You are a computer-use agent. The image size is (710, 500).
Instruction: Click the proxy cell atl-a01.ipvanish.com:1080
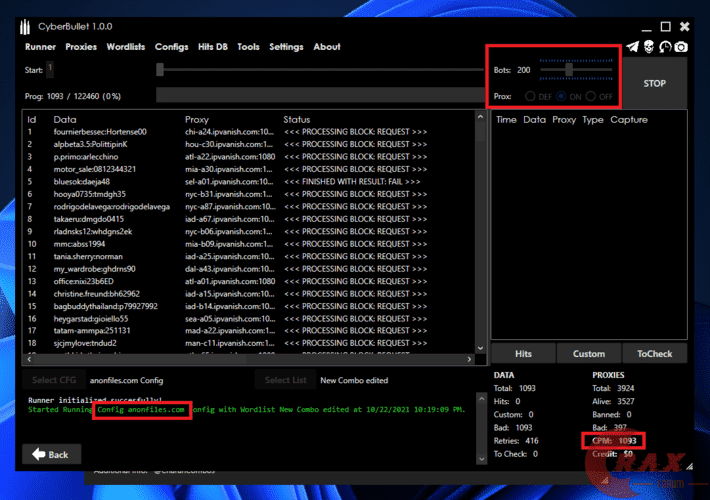(x=230, y=281)
